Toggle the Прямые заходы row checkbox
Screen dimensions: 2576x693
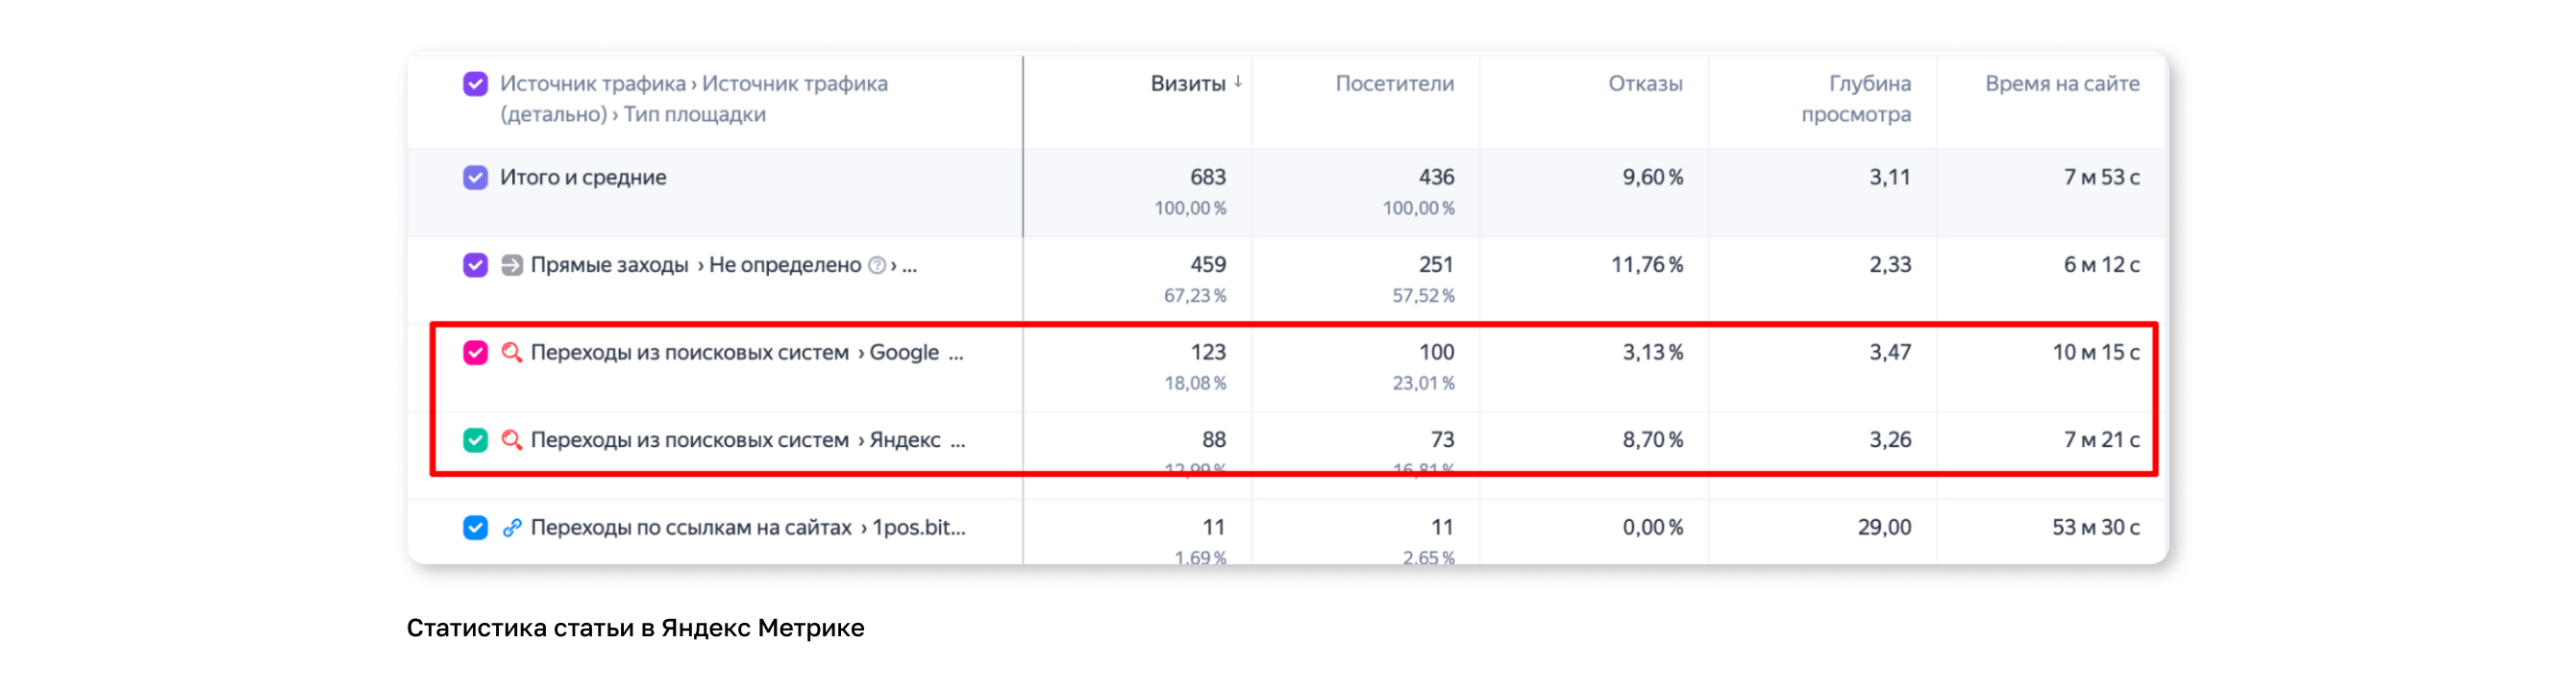(475, 265)
